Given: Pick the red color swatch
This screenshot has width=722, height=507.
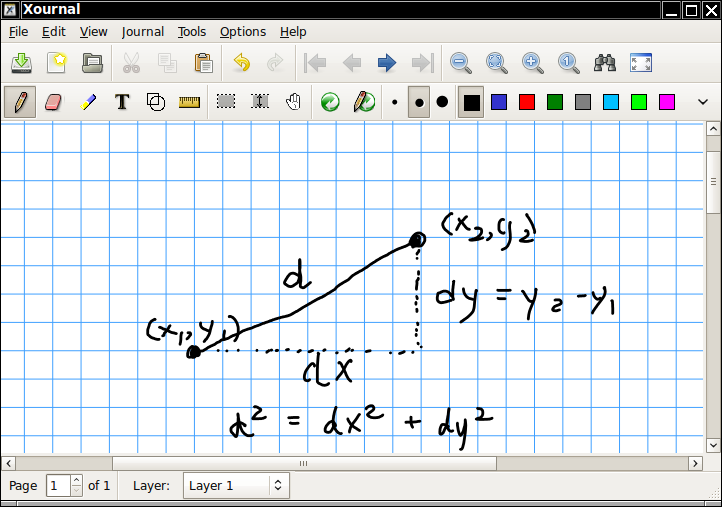Looking at the screenshot, I should coord(527,102).
